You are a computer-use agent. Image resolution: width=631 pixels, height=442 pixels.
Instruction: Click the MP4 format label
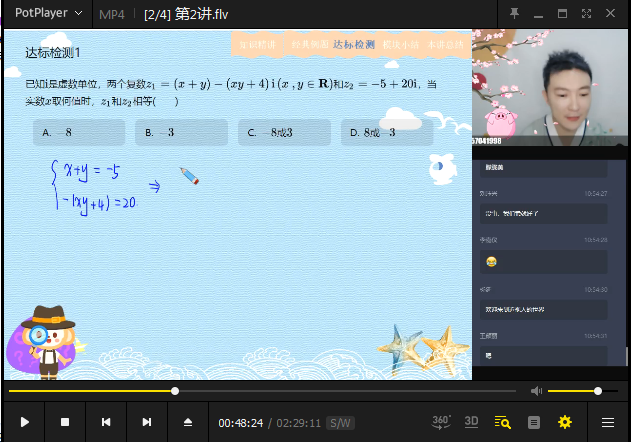(112, 14)
